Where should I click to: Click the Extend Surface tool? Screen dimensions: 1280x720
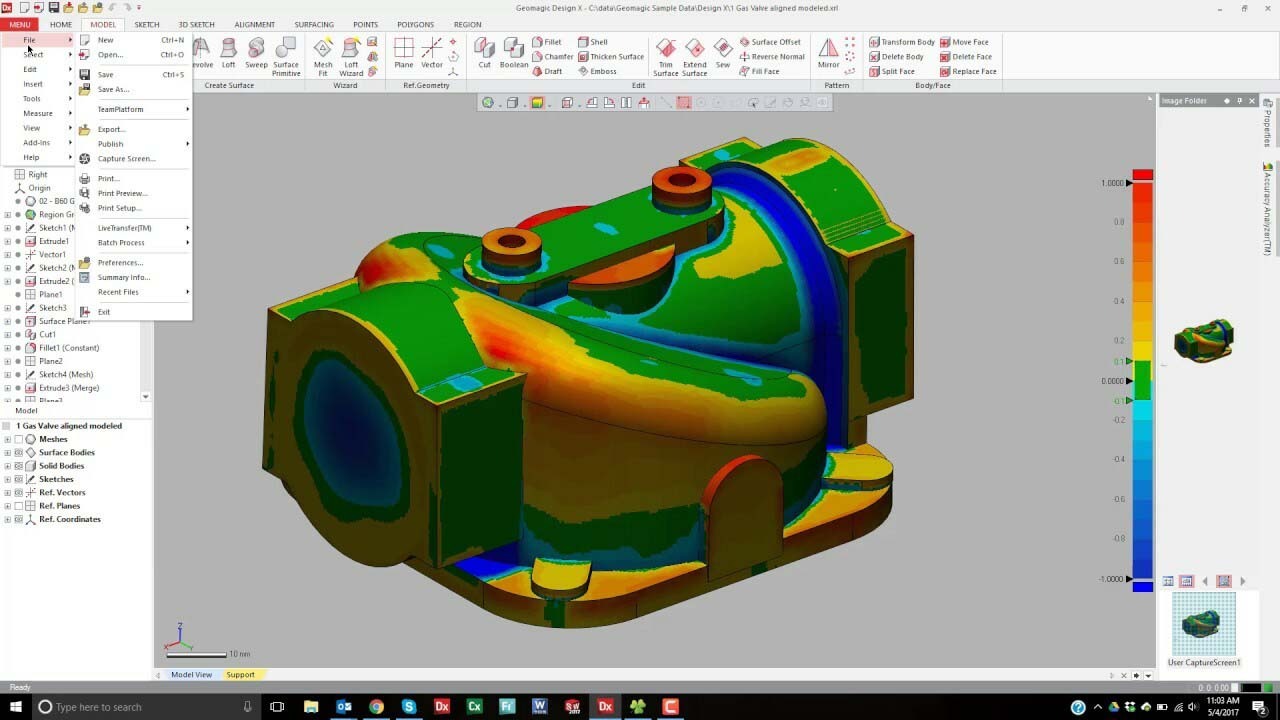[x=695, y=57]
